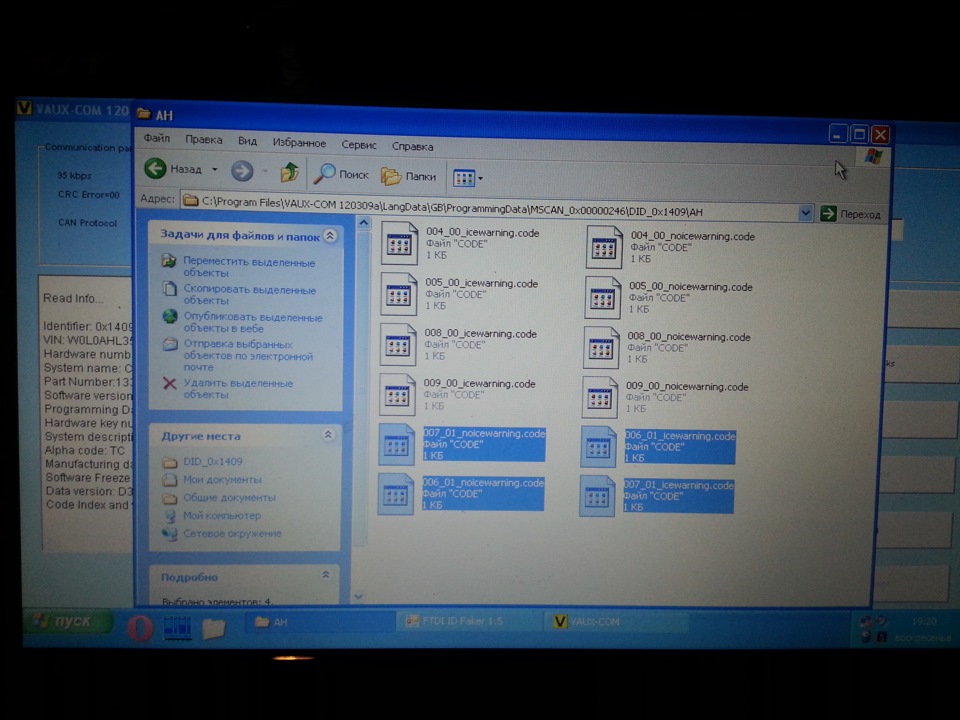Select file icon for 007_01_noicewarning.code
Screen dimensions: 960x720
coord(397,444)
